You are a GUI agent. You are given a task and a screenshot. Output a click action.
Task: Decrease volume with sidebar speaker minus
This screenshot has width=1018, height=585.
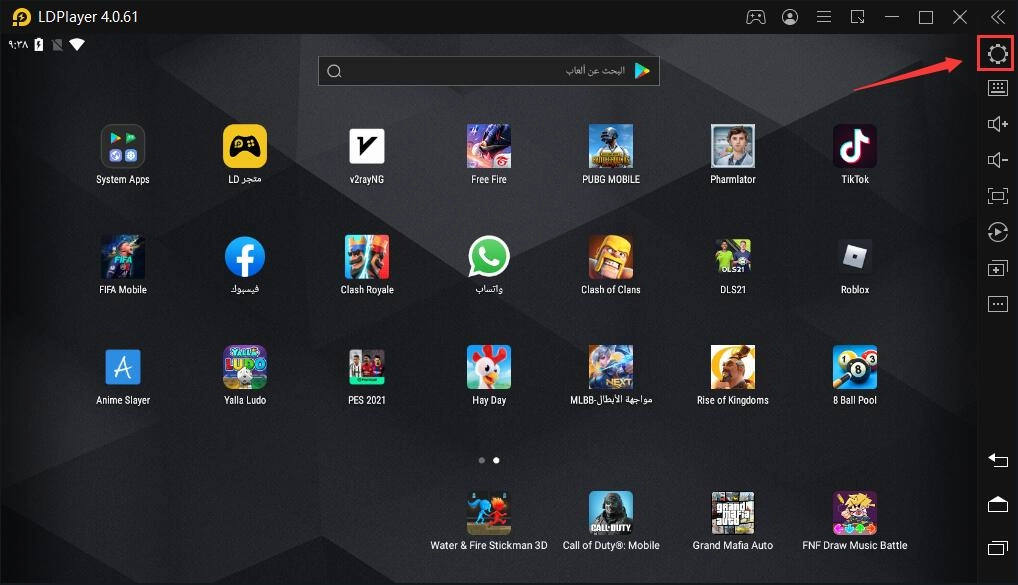tap(998, 160)
